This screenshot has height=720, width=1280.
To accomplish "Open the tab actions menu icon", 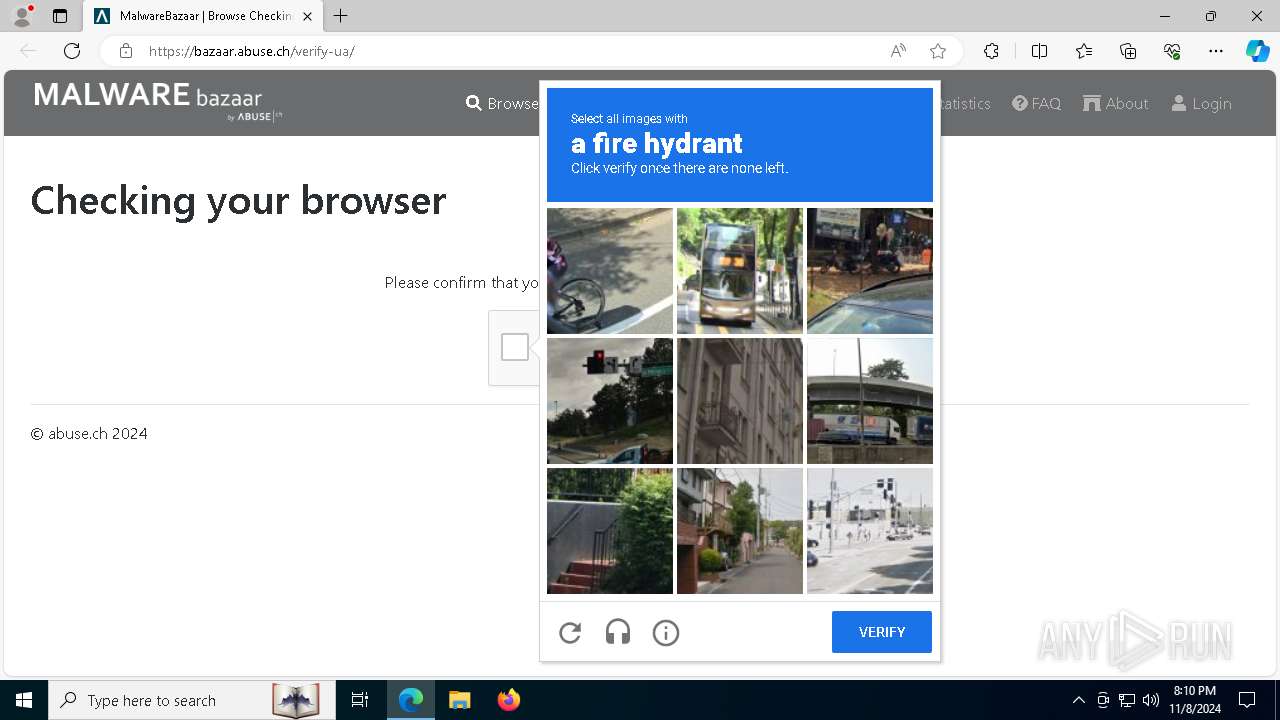I will (60, 16).
